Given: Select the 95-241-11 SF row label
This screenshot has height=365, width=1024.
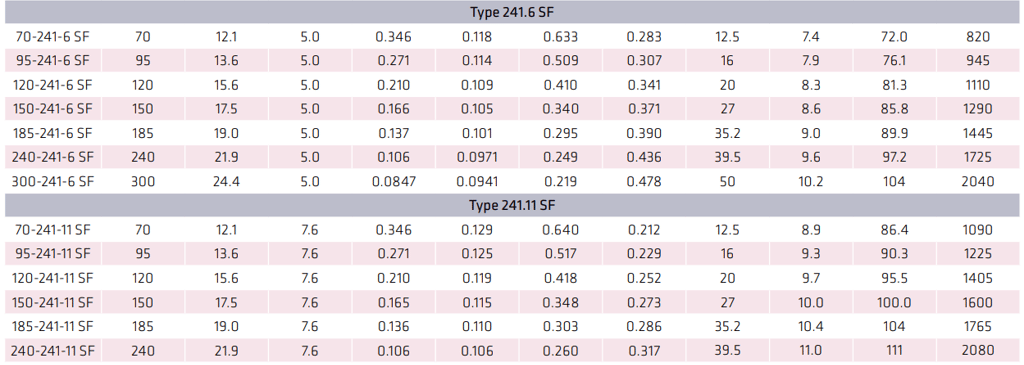Looking at the screenshot, I should point(52,254).
